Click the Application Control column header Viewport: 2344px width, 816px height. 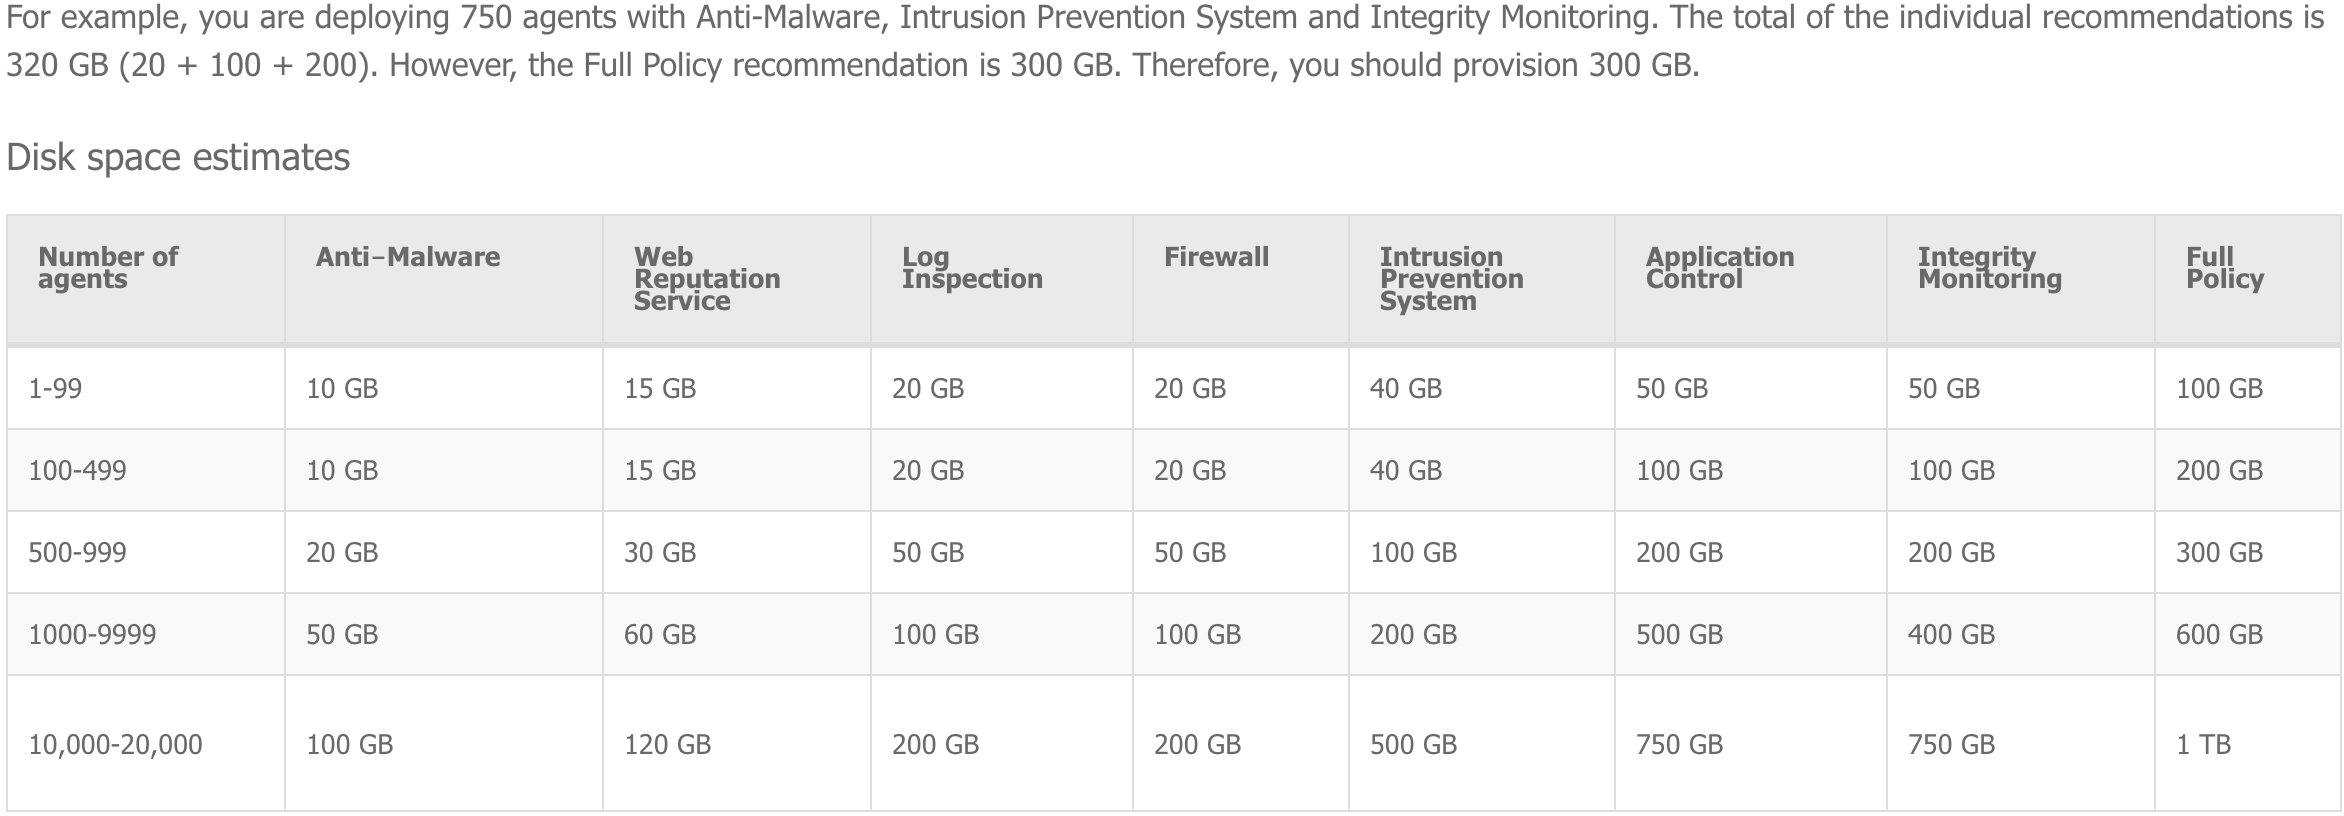click(x=1719, y=268)
